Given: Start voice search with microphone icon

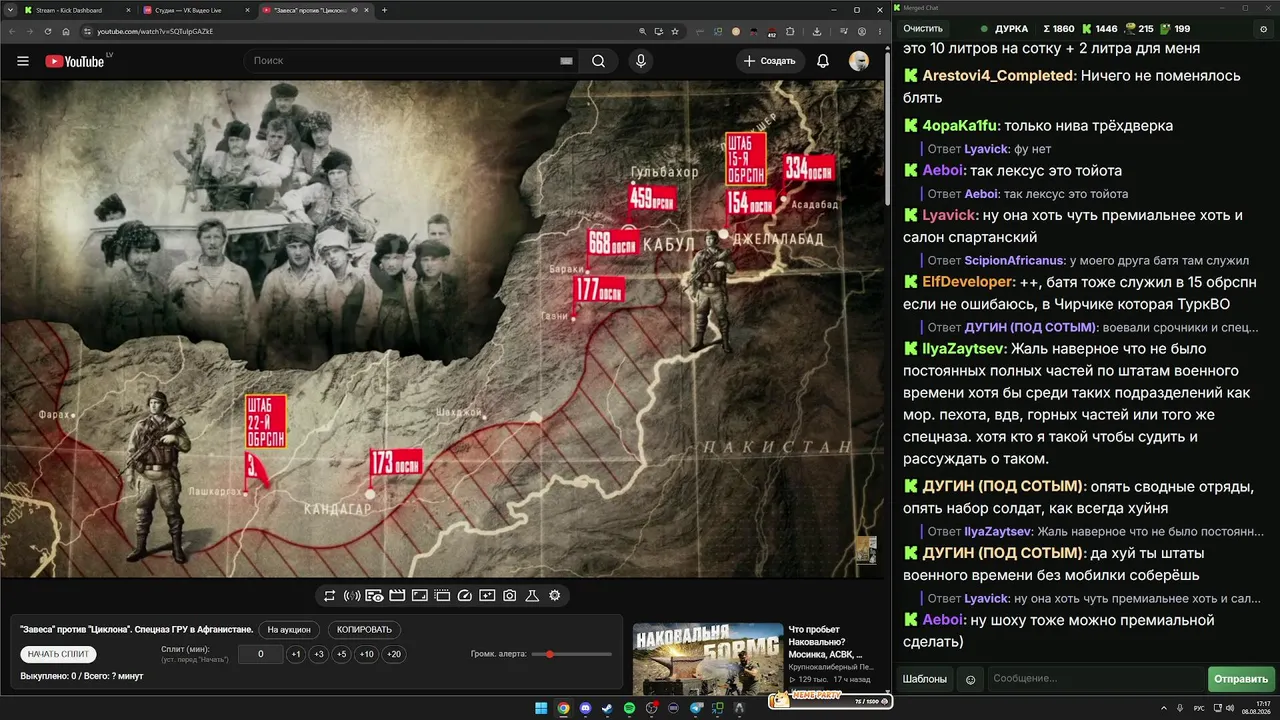Looking at the screenshot, I should [641, 61].
